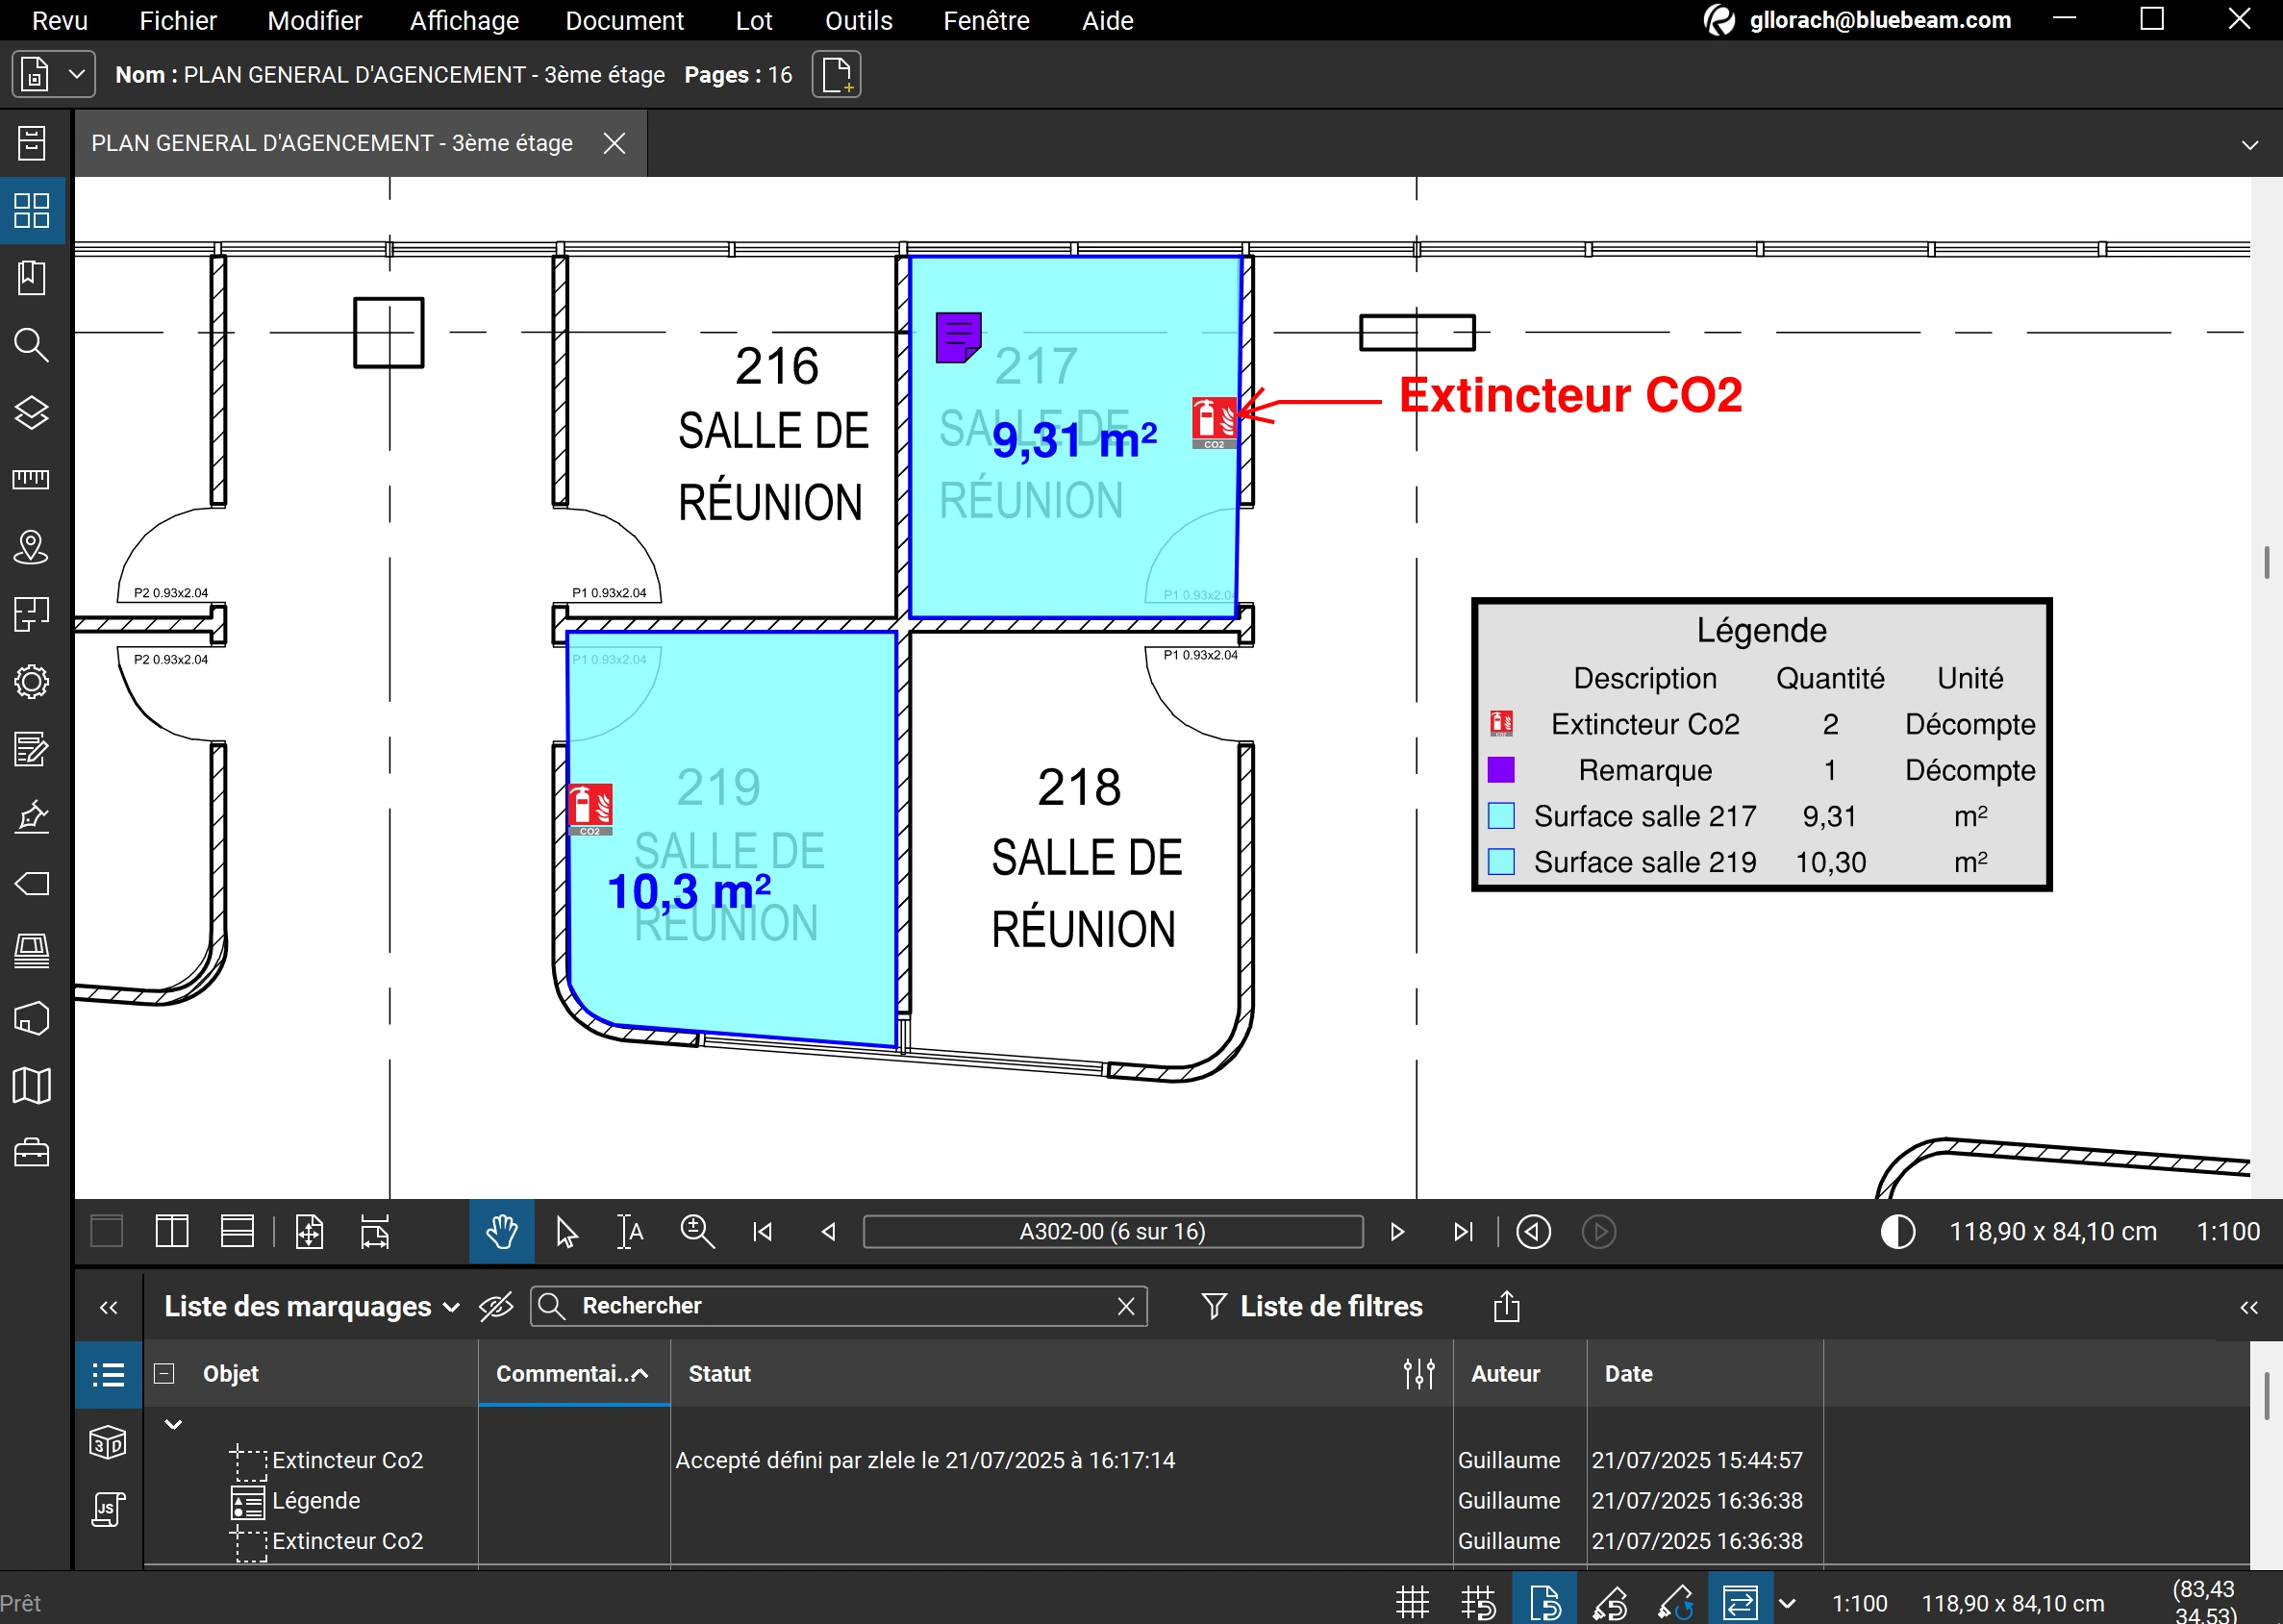The image size is (2283, 1624).
Task: Open the Layers panel icon
Action: coord(32,412)
